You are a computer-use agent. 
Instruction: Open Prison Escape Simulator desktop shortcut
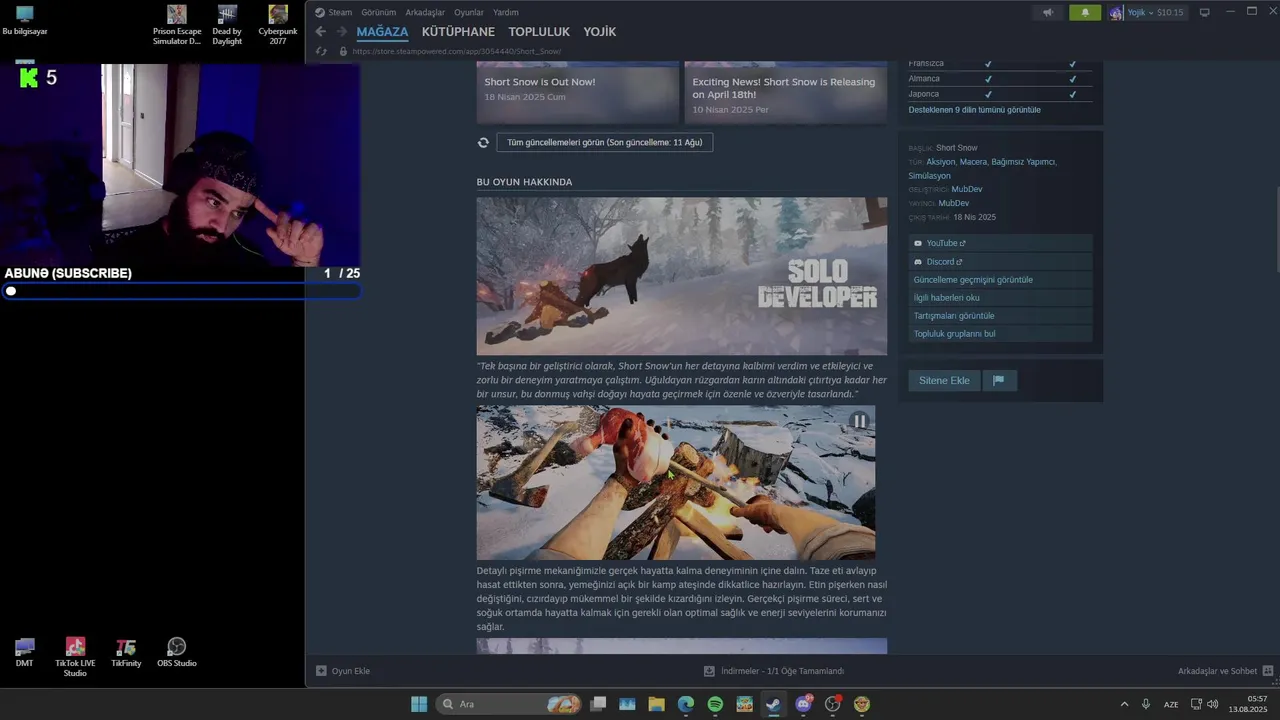click(177, 25)
